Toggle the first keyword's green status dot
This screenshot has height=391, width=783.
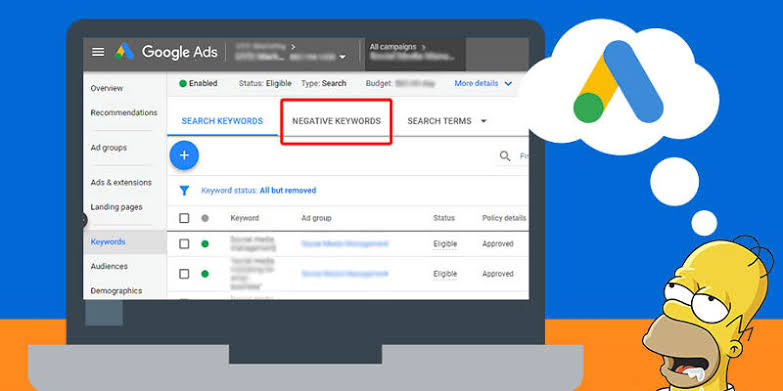coord(205,244)
